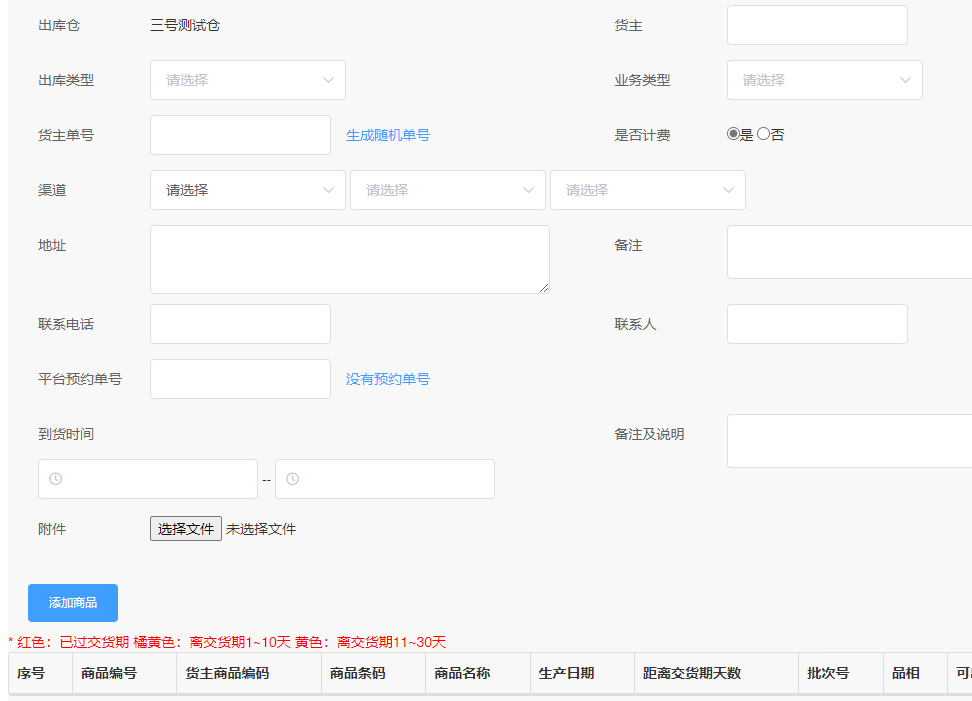Select 否 radio for 是否计费
This screenshot has width=972, height=701.
[764, 134]
